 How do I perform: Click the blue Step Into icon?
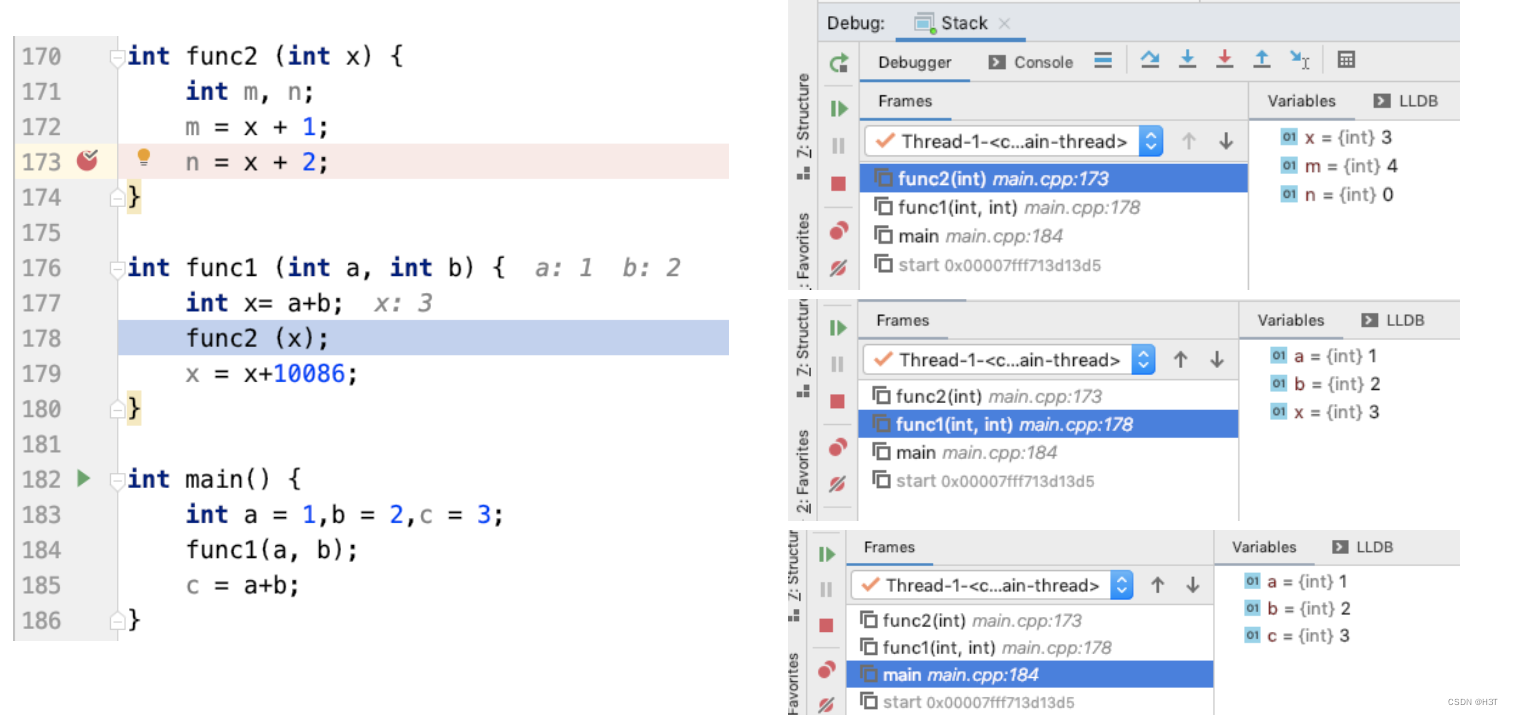coord(1187,60)
